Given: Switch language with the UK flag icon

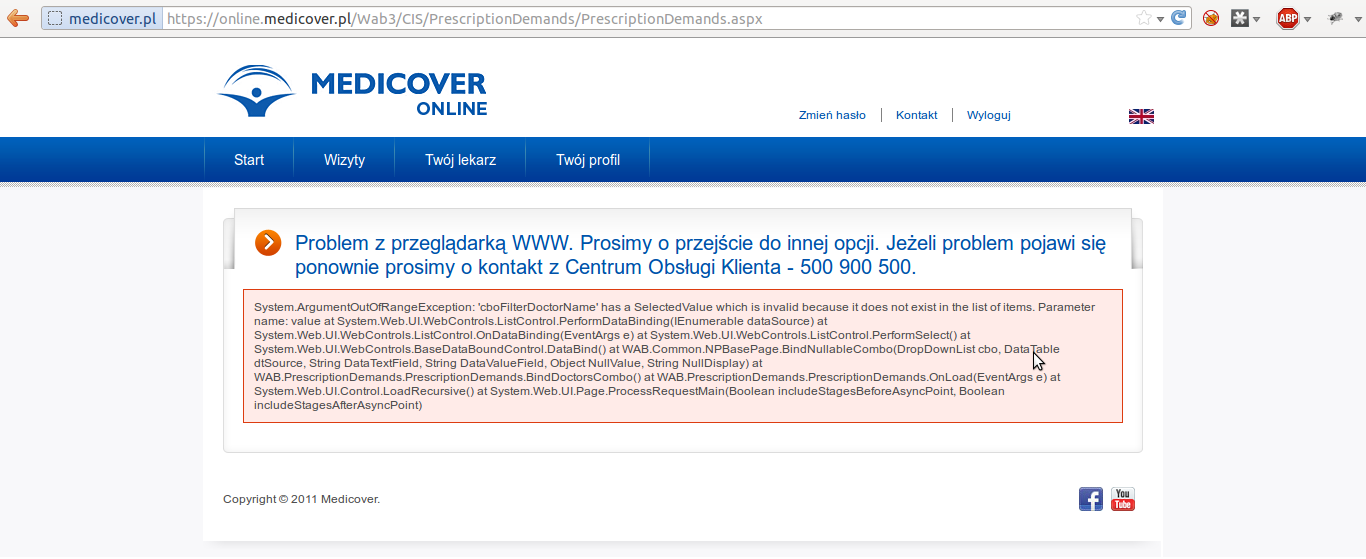Looking at the screenshot, I should (1141, 116).
